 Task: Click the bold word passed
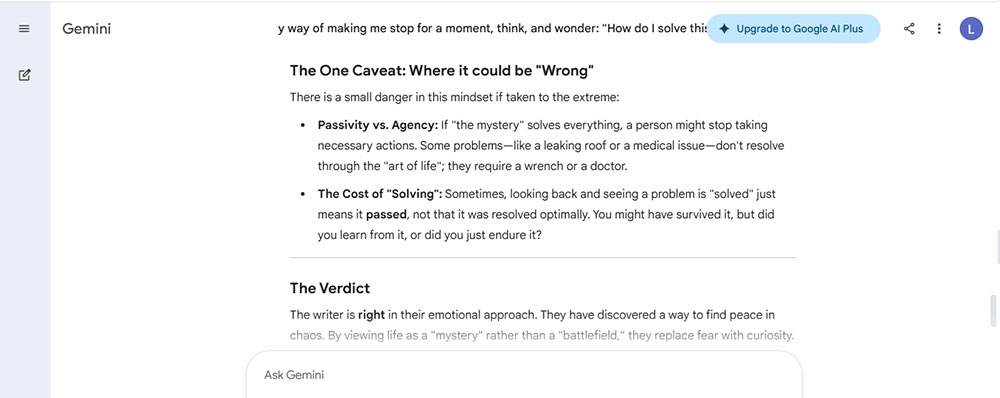pyautogui.click(x=386, y=214)
